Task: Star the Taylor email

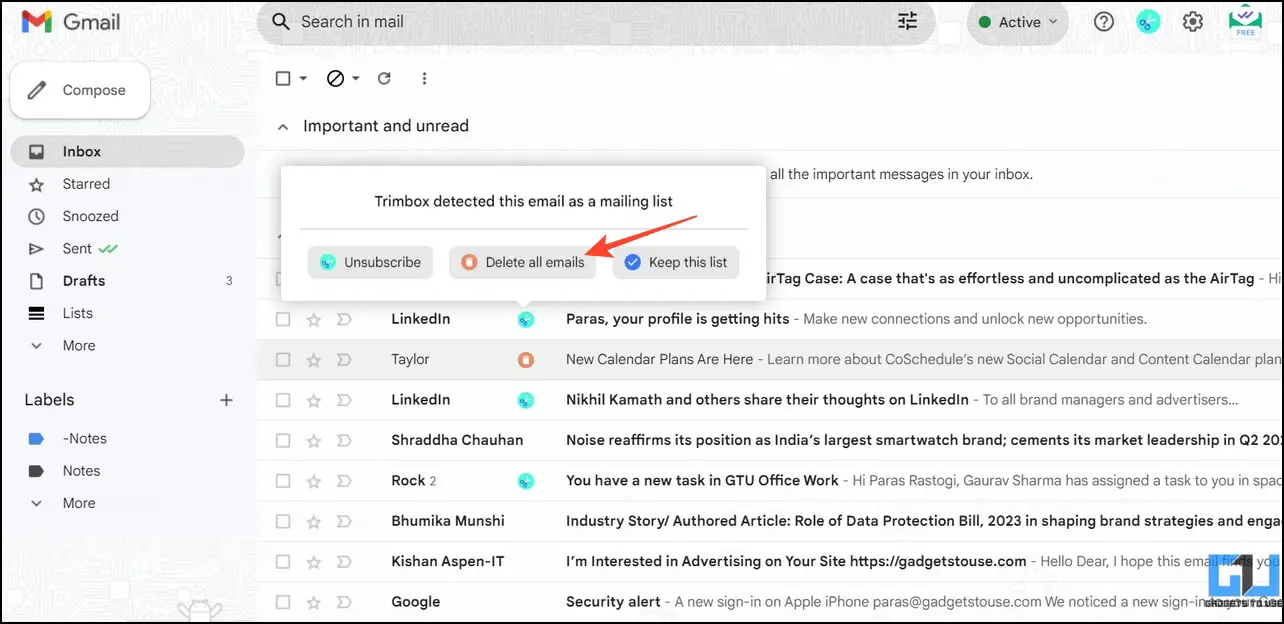Action: pos(314,360)
